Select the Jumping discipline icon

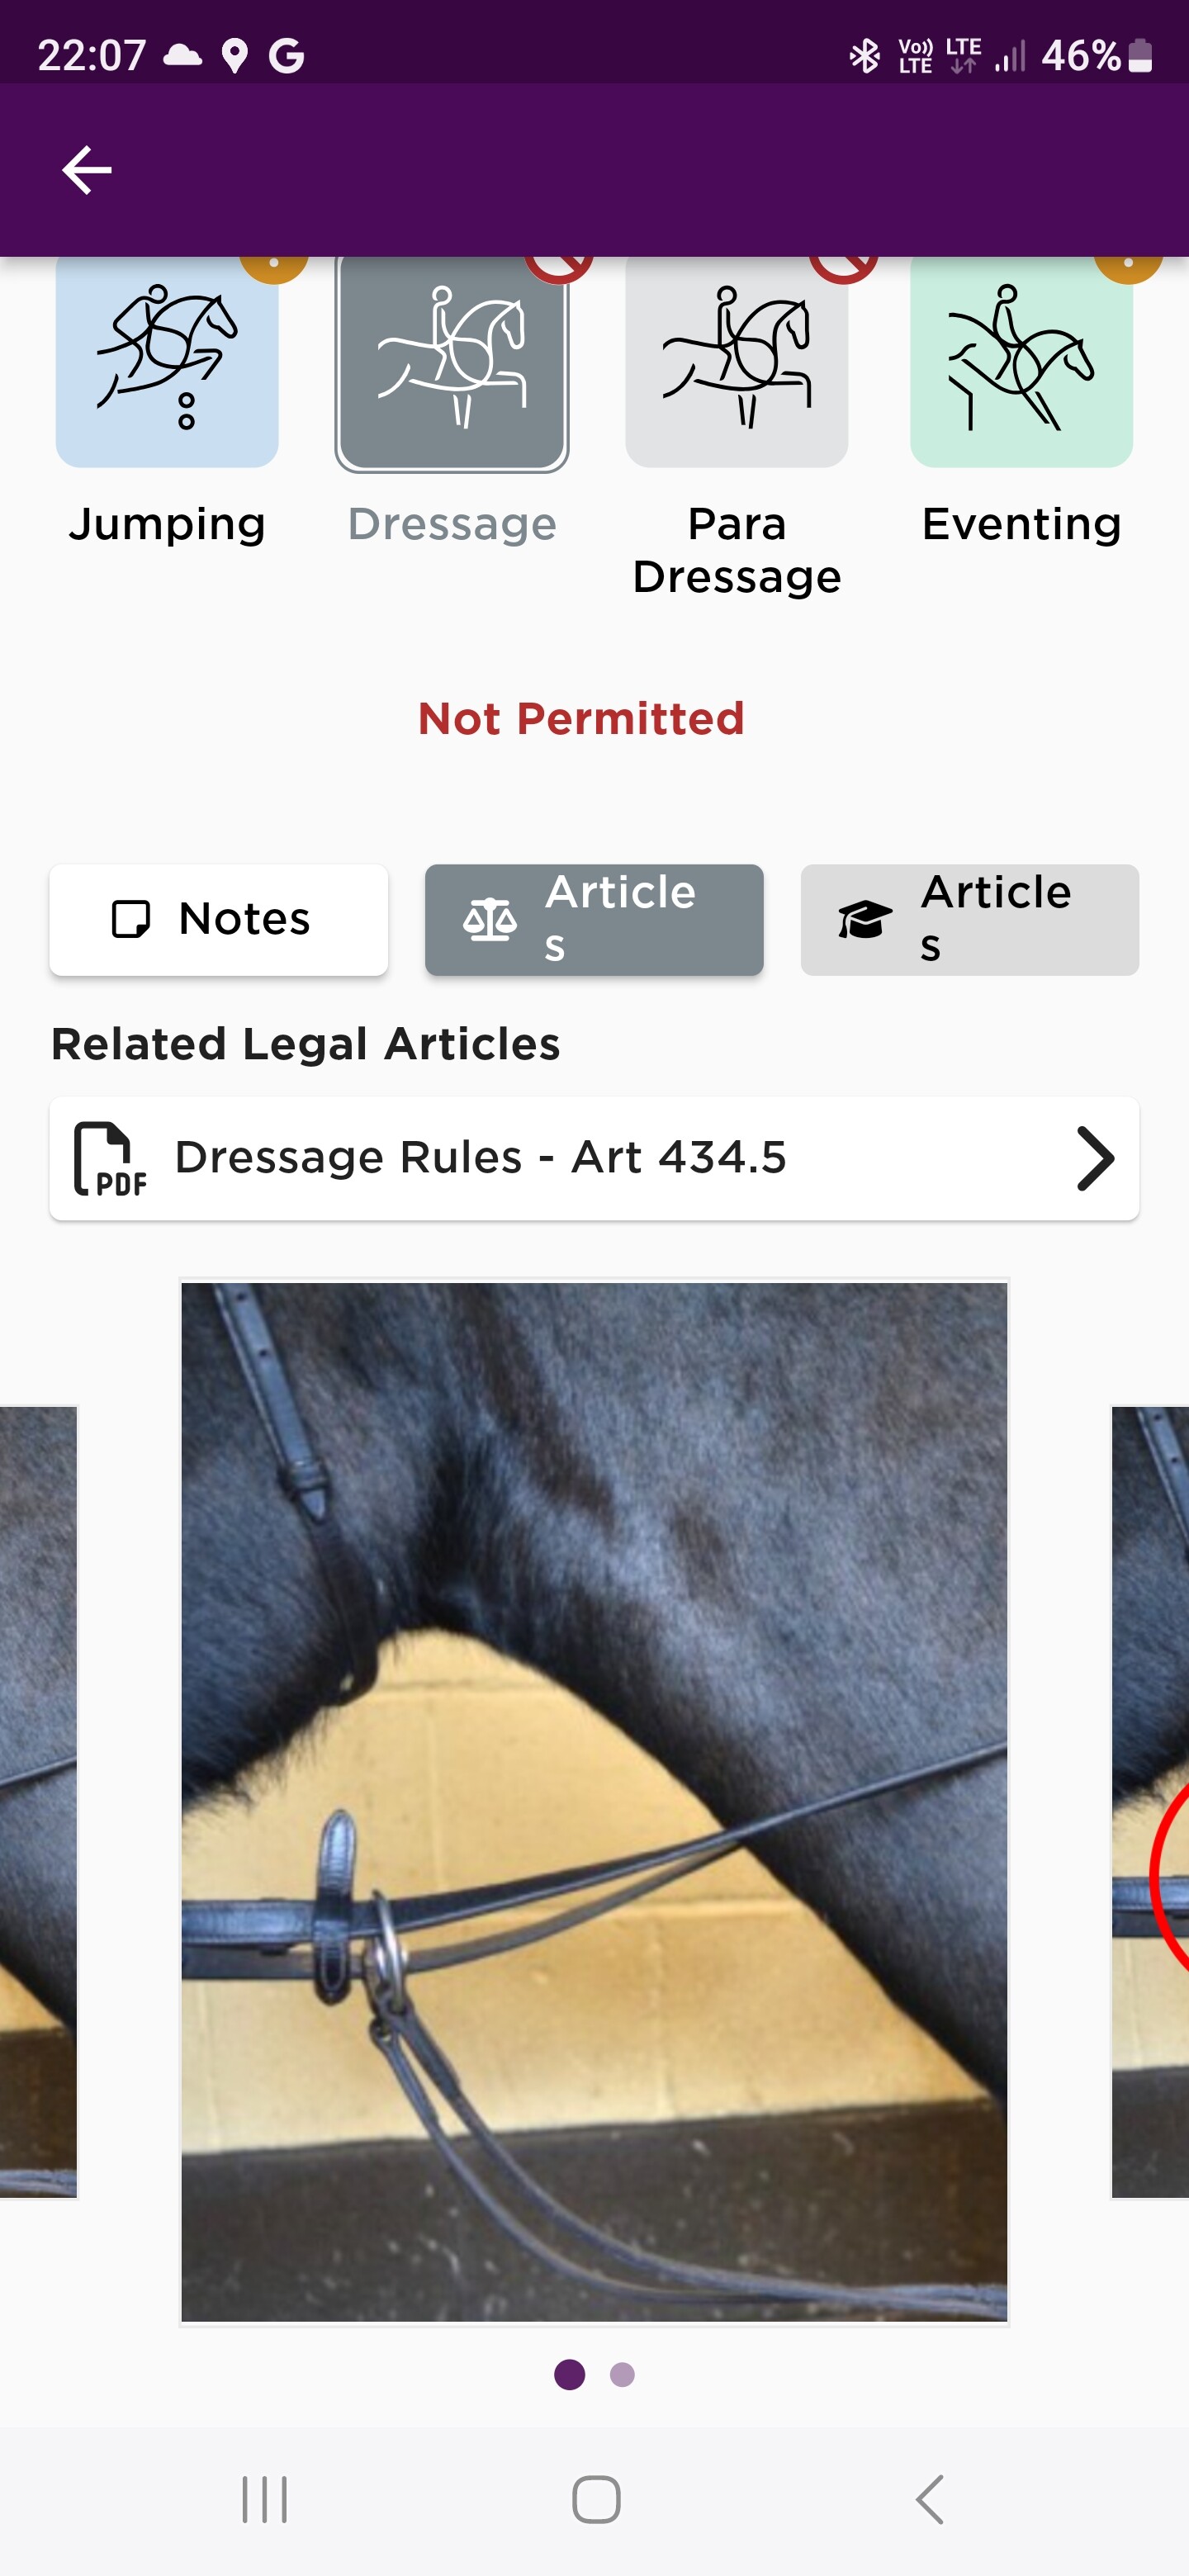click(167, 362)
